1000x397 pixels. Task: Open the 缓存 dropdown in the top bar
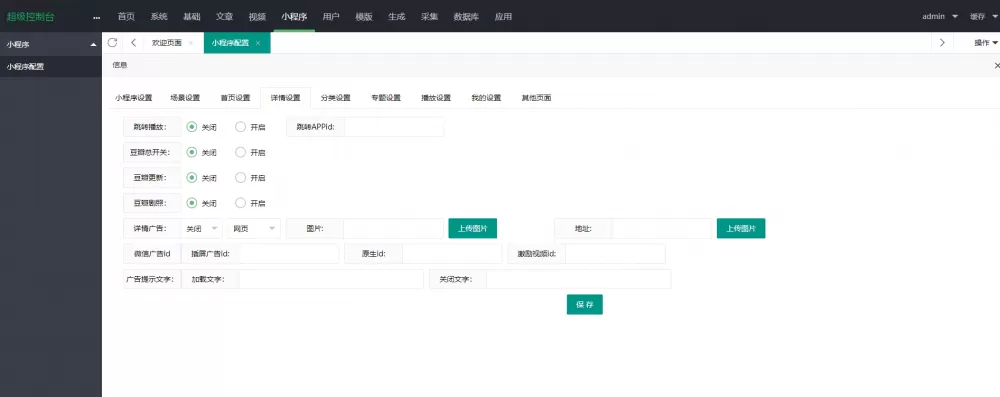pyautogui.click(x=984, y=17)
